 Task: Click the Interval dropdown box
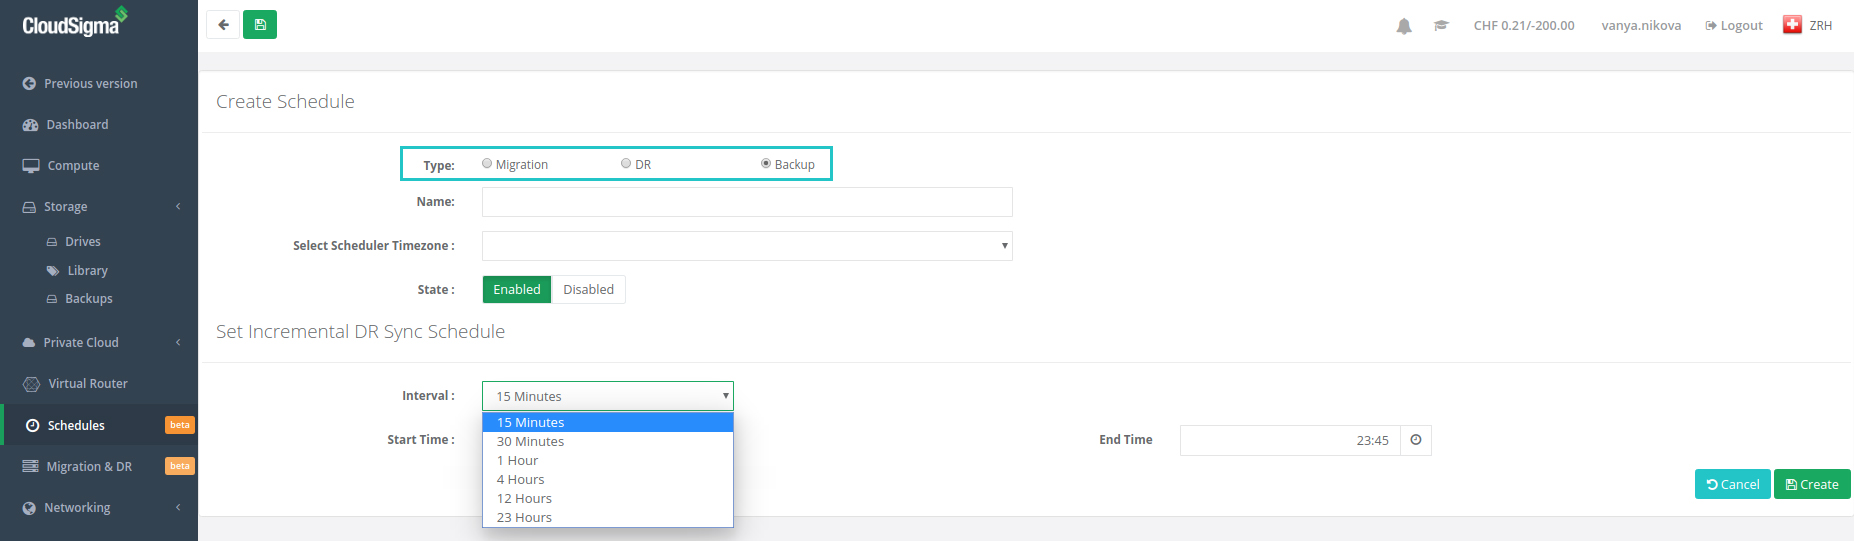click(x=608, y=396)
